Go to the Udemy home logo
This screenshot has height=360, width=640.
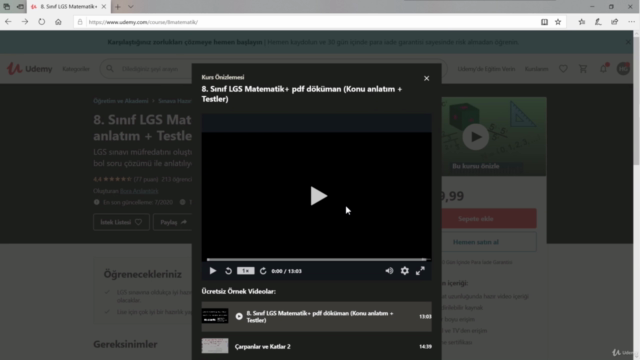[x=29, y=69]
